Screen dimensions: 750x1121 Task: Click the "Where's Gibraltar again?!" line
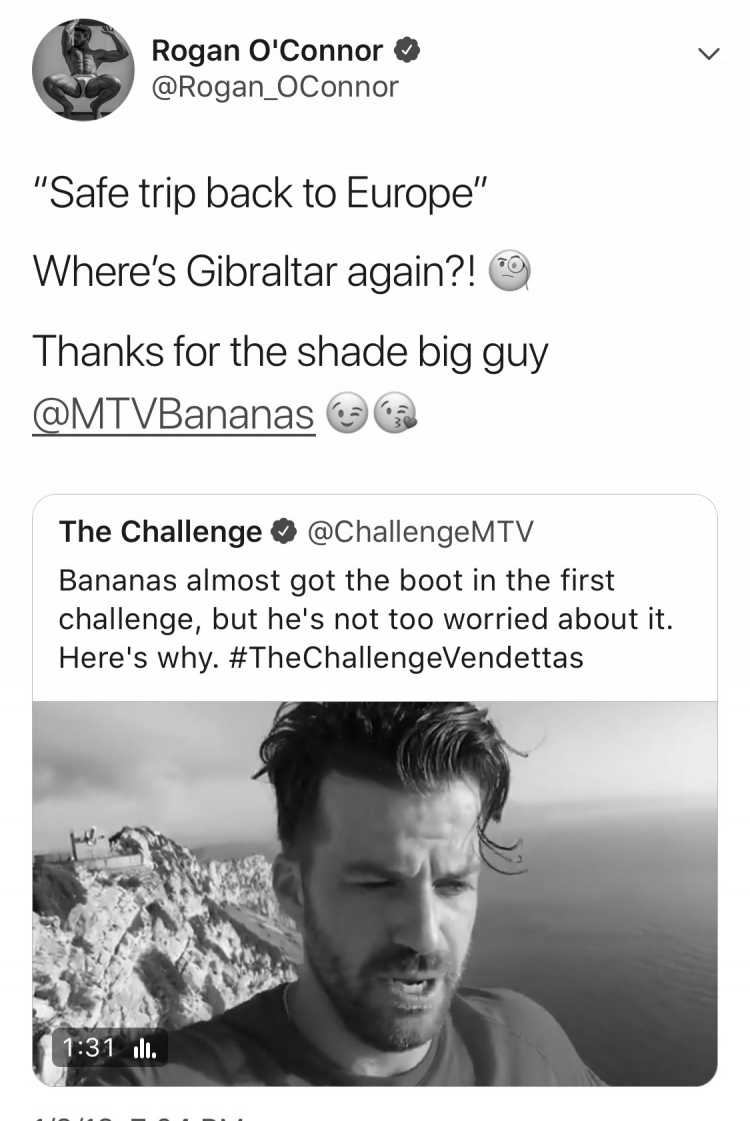[255, 272]
